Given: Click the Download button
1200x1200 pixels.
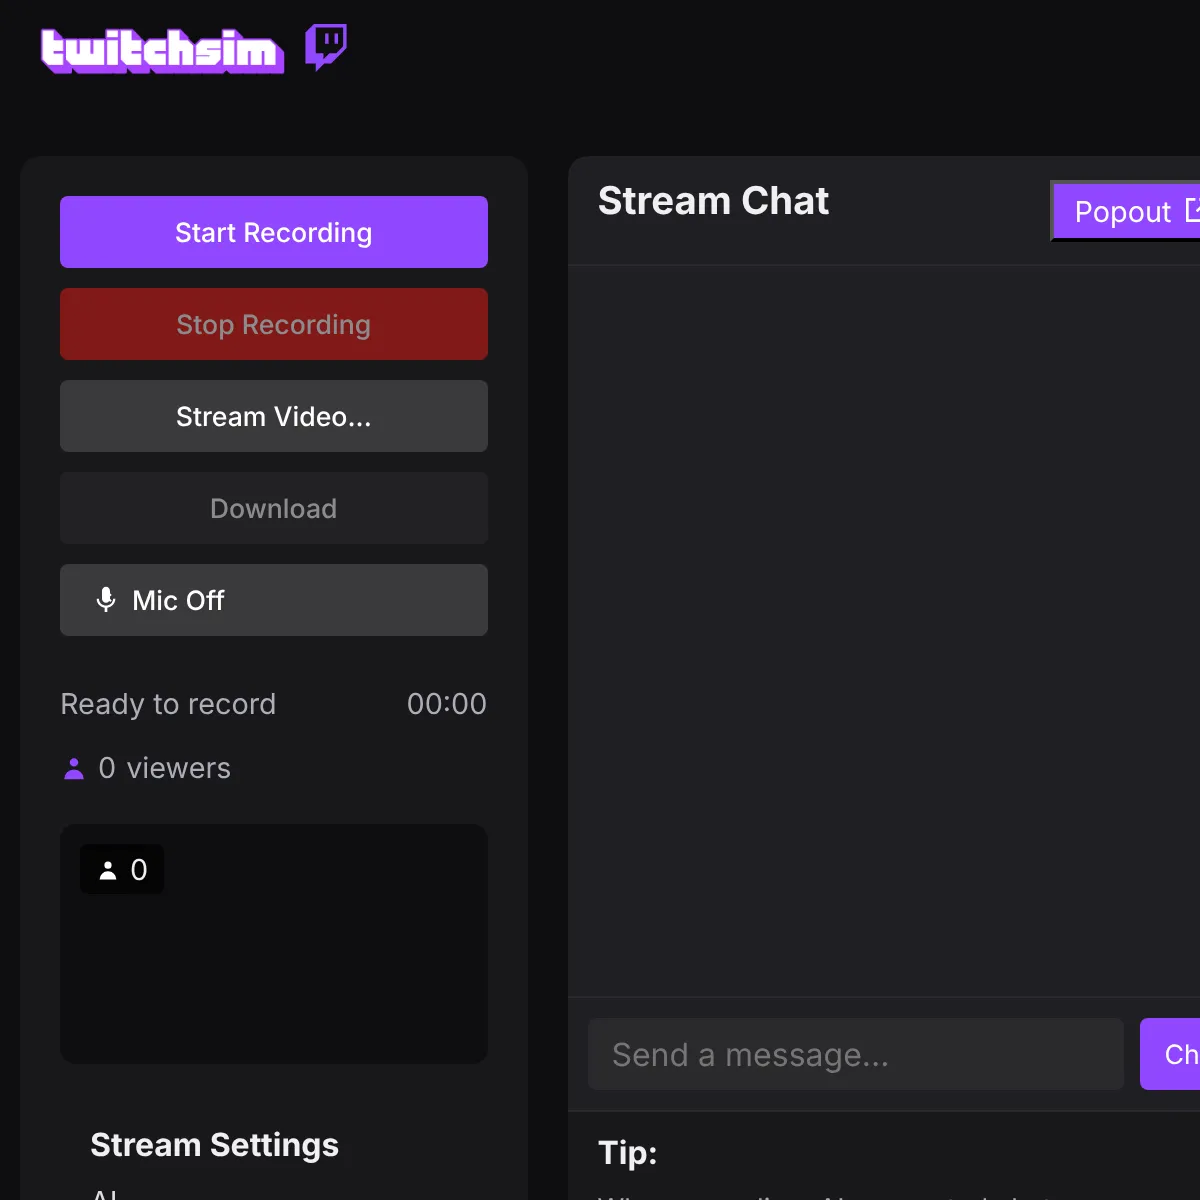Looking at the screenshot, I should [x=274, y=508].
